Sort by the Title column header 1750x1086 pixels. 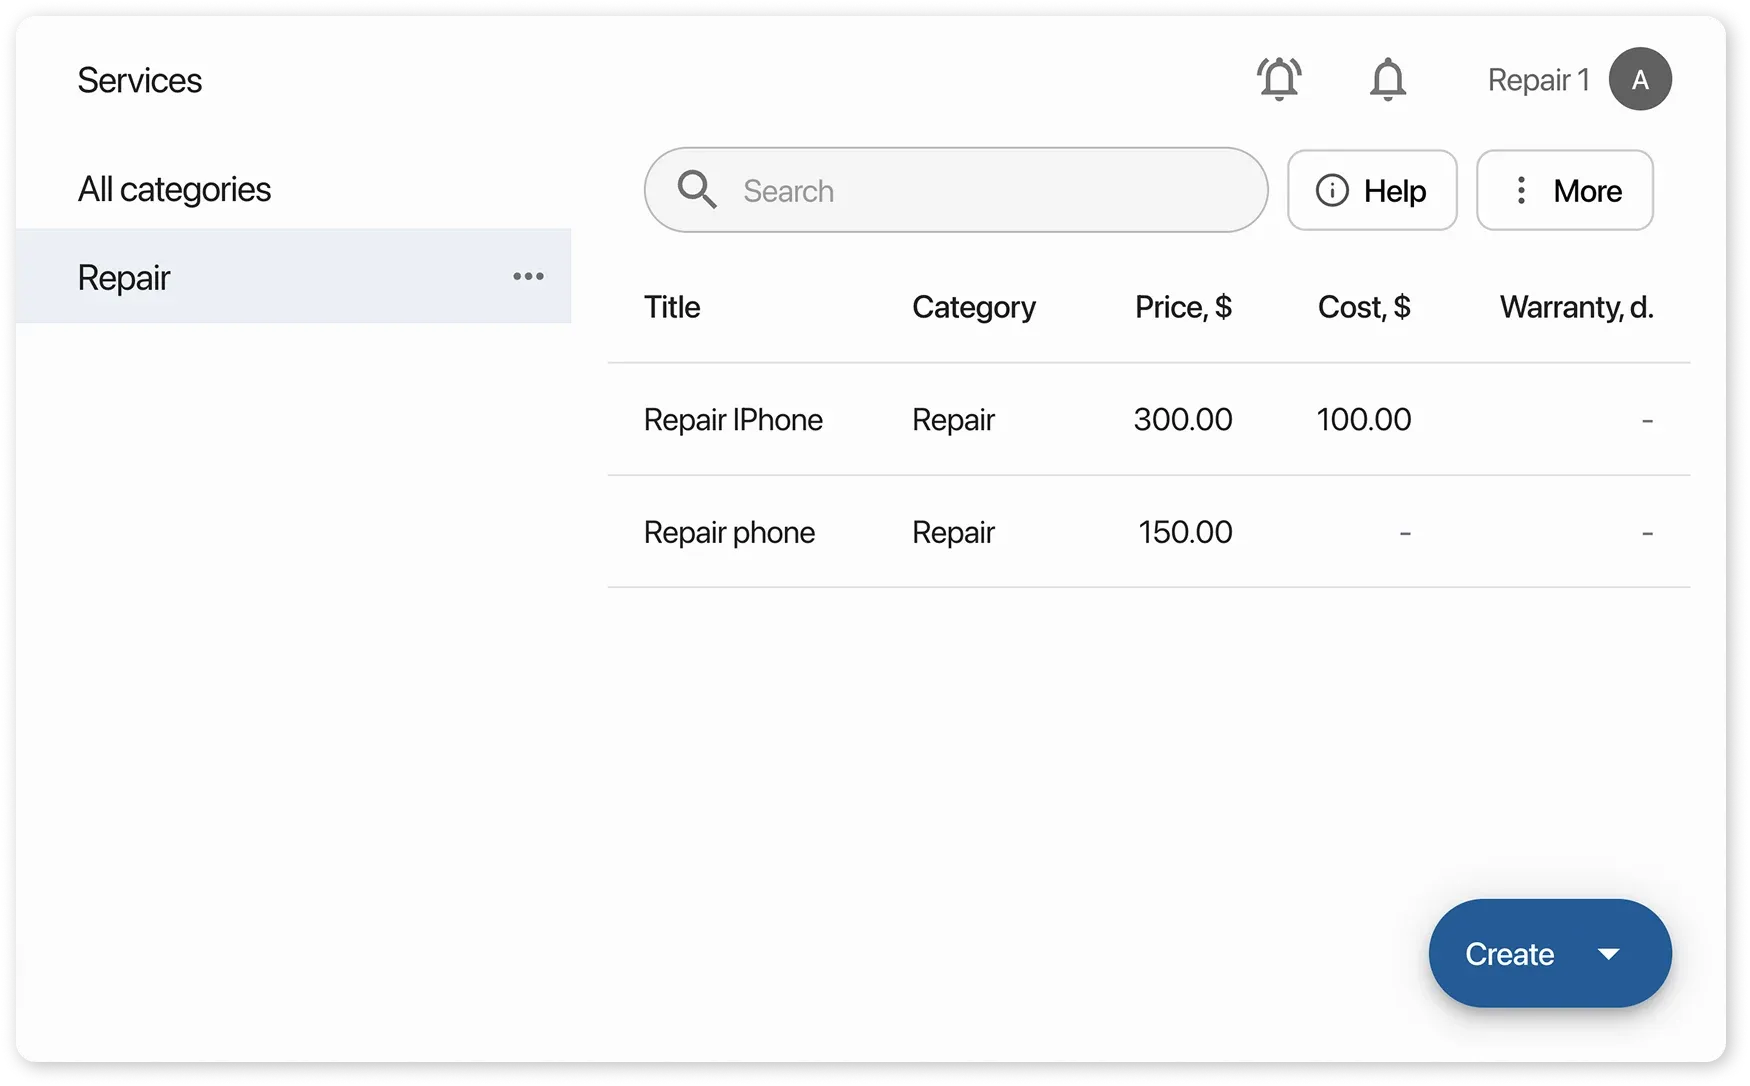672,307
